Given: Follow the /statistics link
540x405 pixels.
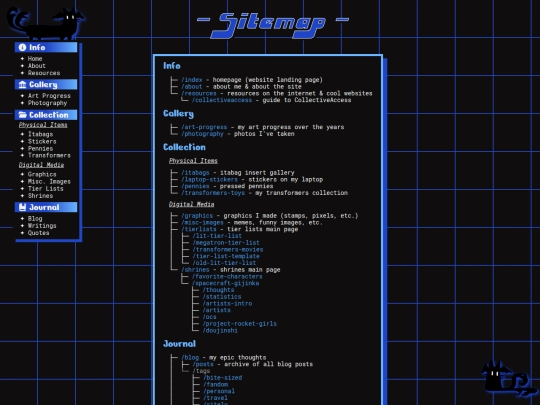Looking at the screenshot, I should (222, 297).
